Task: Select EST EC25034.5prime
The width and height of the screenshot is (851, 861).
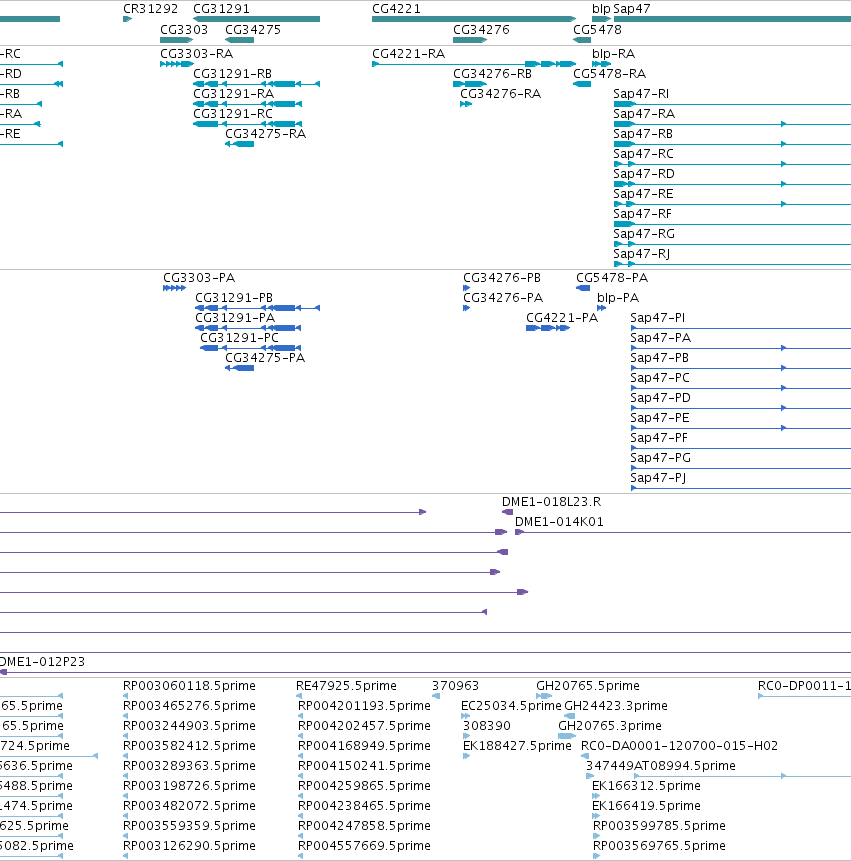Action: click(511, 706)
